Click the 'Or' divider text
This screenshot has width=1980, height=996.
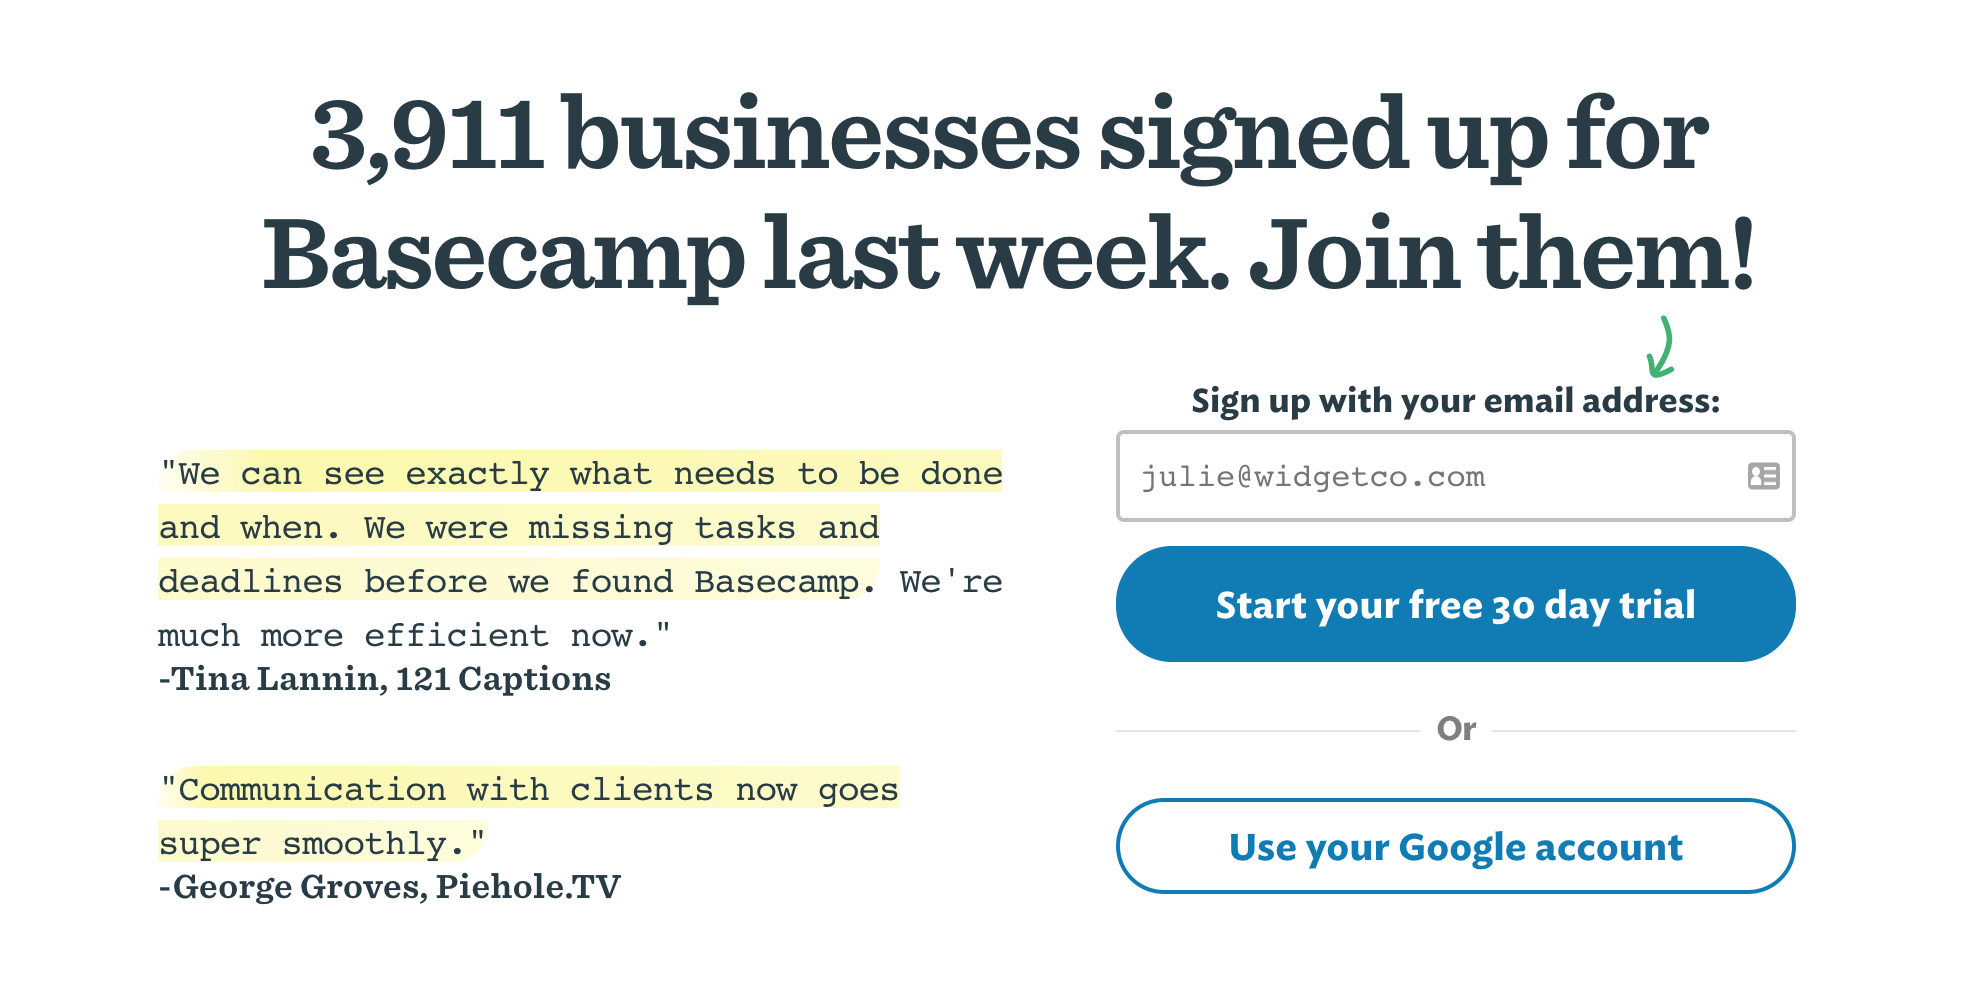click(x=1456, y=729)
